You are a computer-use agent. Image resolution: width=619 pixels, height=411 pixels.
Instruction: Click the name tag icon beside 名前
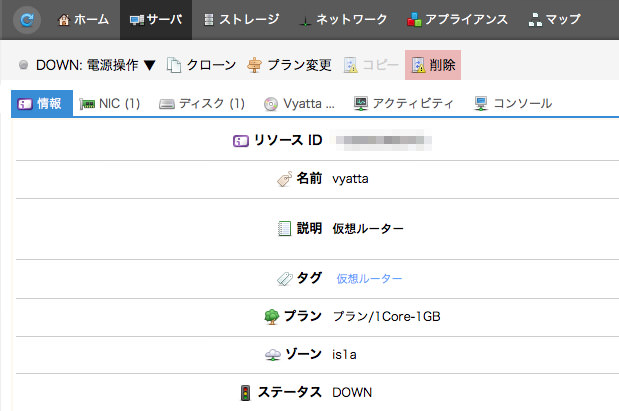click(x=283, y=179)
